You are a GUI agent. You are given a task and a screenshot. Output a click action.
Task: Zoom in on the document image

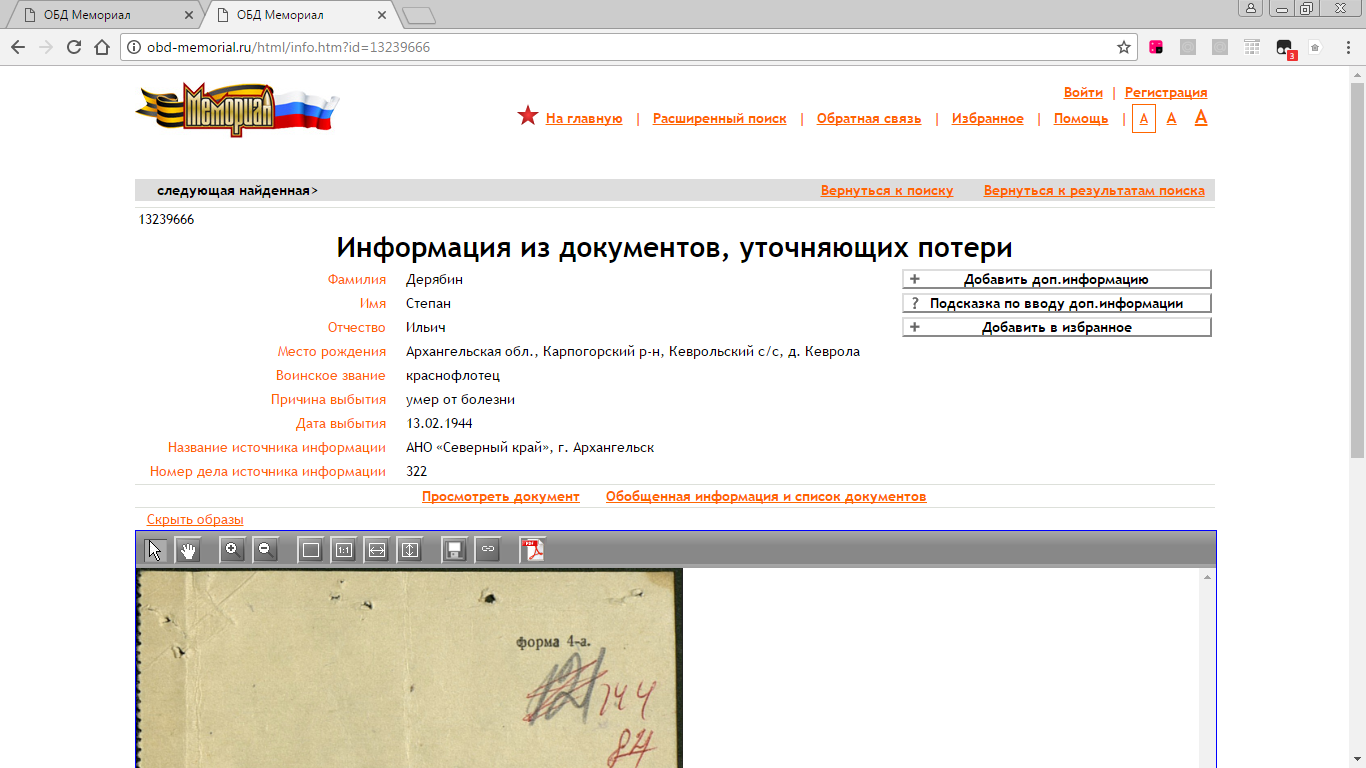232,550
